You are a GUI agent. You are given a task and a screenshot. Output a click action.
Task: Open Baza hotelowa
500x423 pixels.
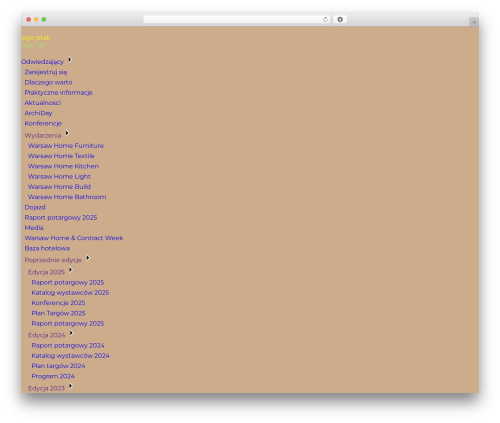pyautogui.click(x=47, y=248)
